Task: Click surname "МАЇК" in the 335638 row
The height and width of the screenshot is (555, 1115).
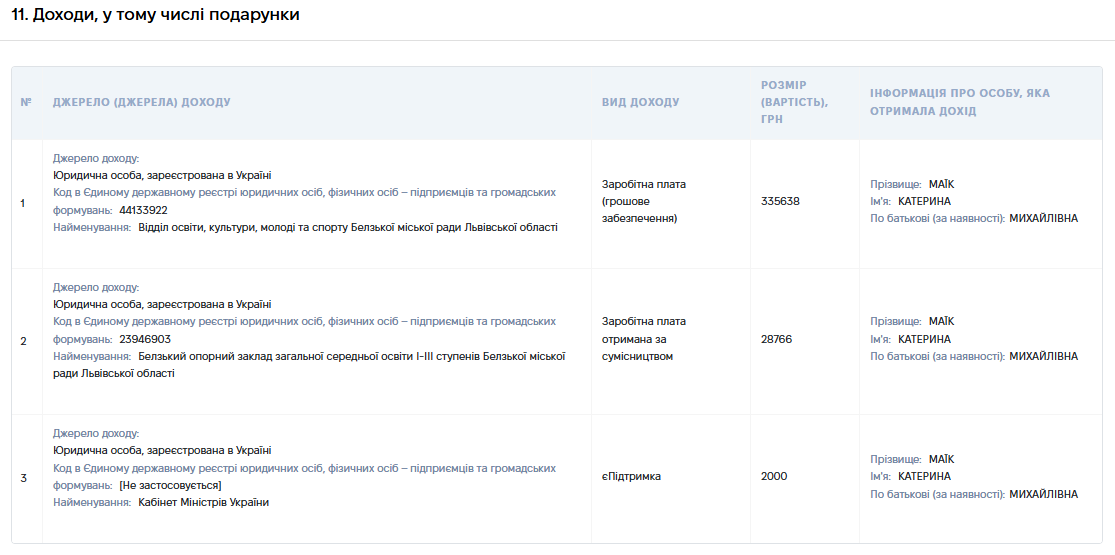Action: 941,184
